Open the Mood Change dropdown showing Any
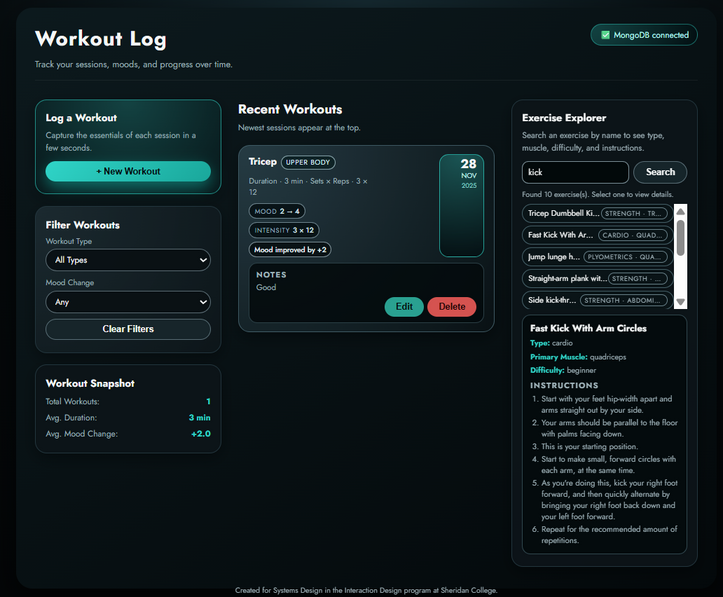Image resolution: width=723 pixels, height=597 pixels. [x=128, y=302]
